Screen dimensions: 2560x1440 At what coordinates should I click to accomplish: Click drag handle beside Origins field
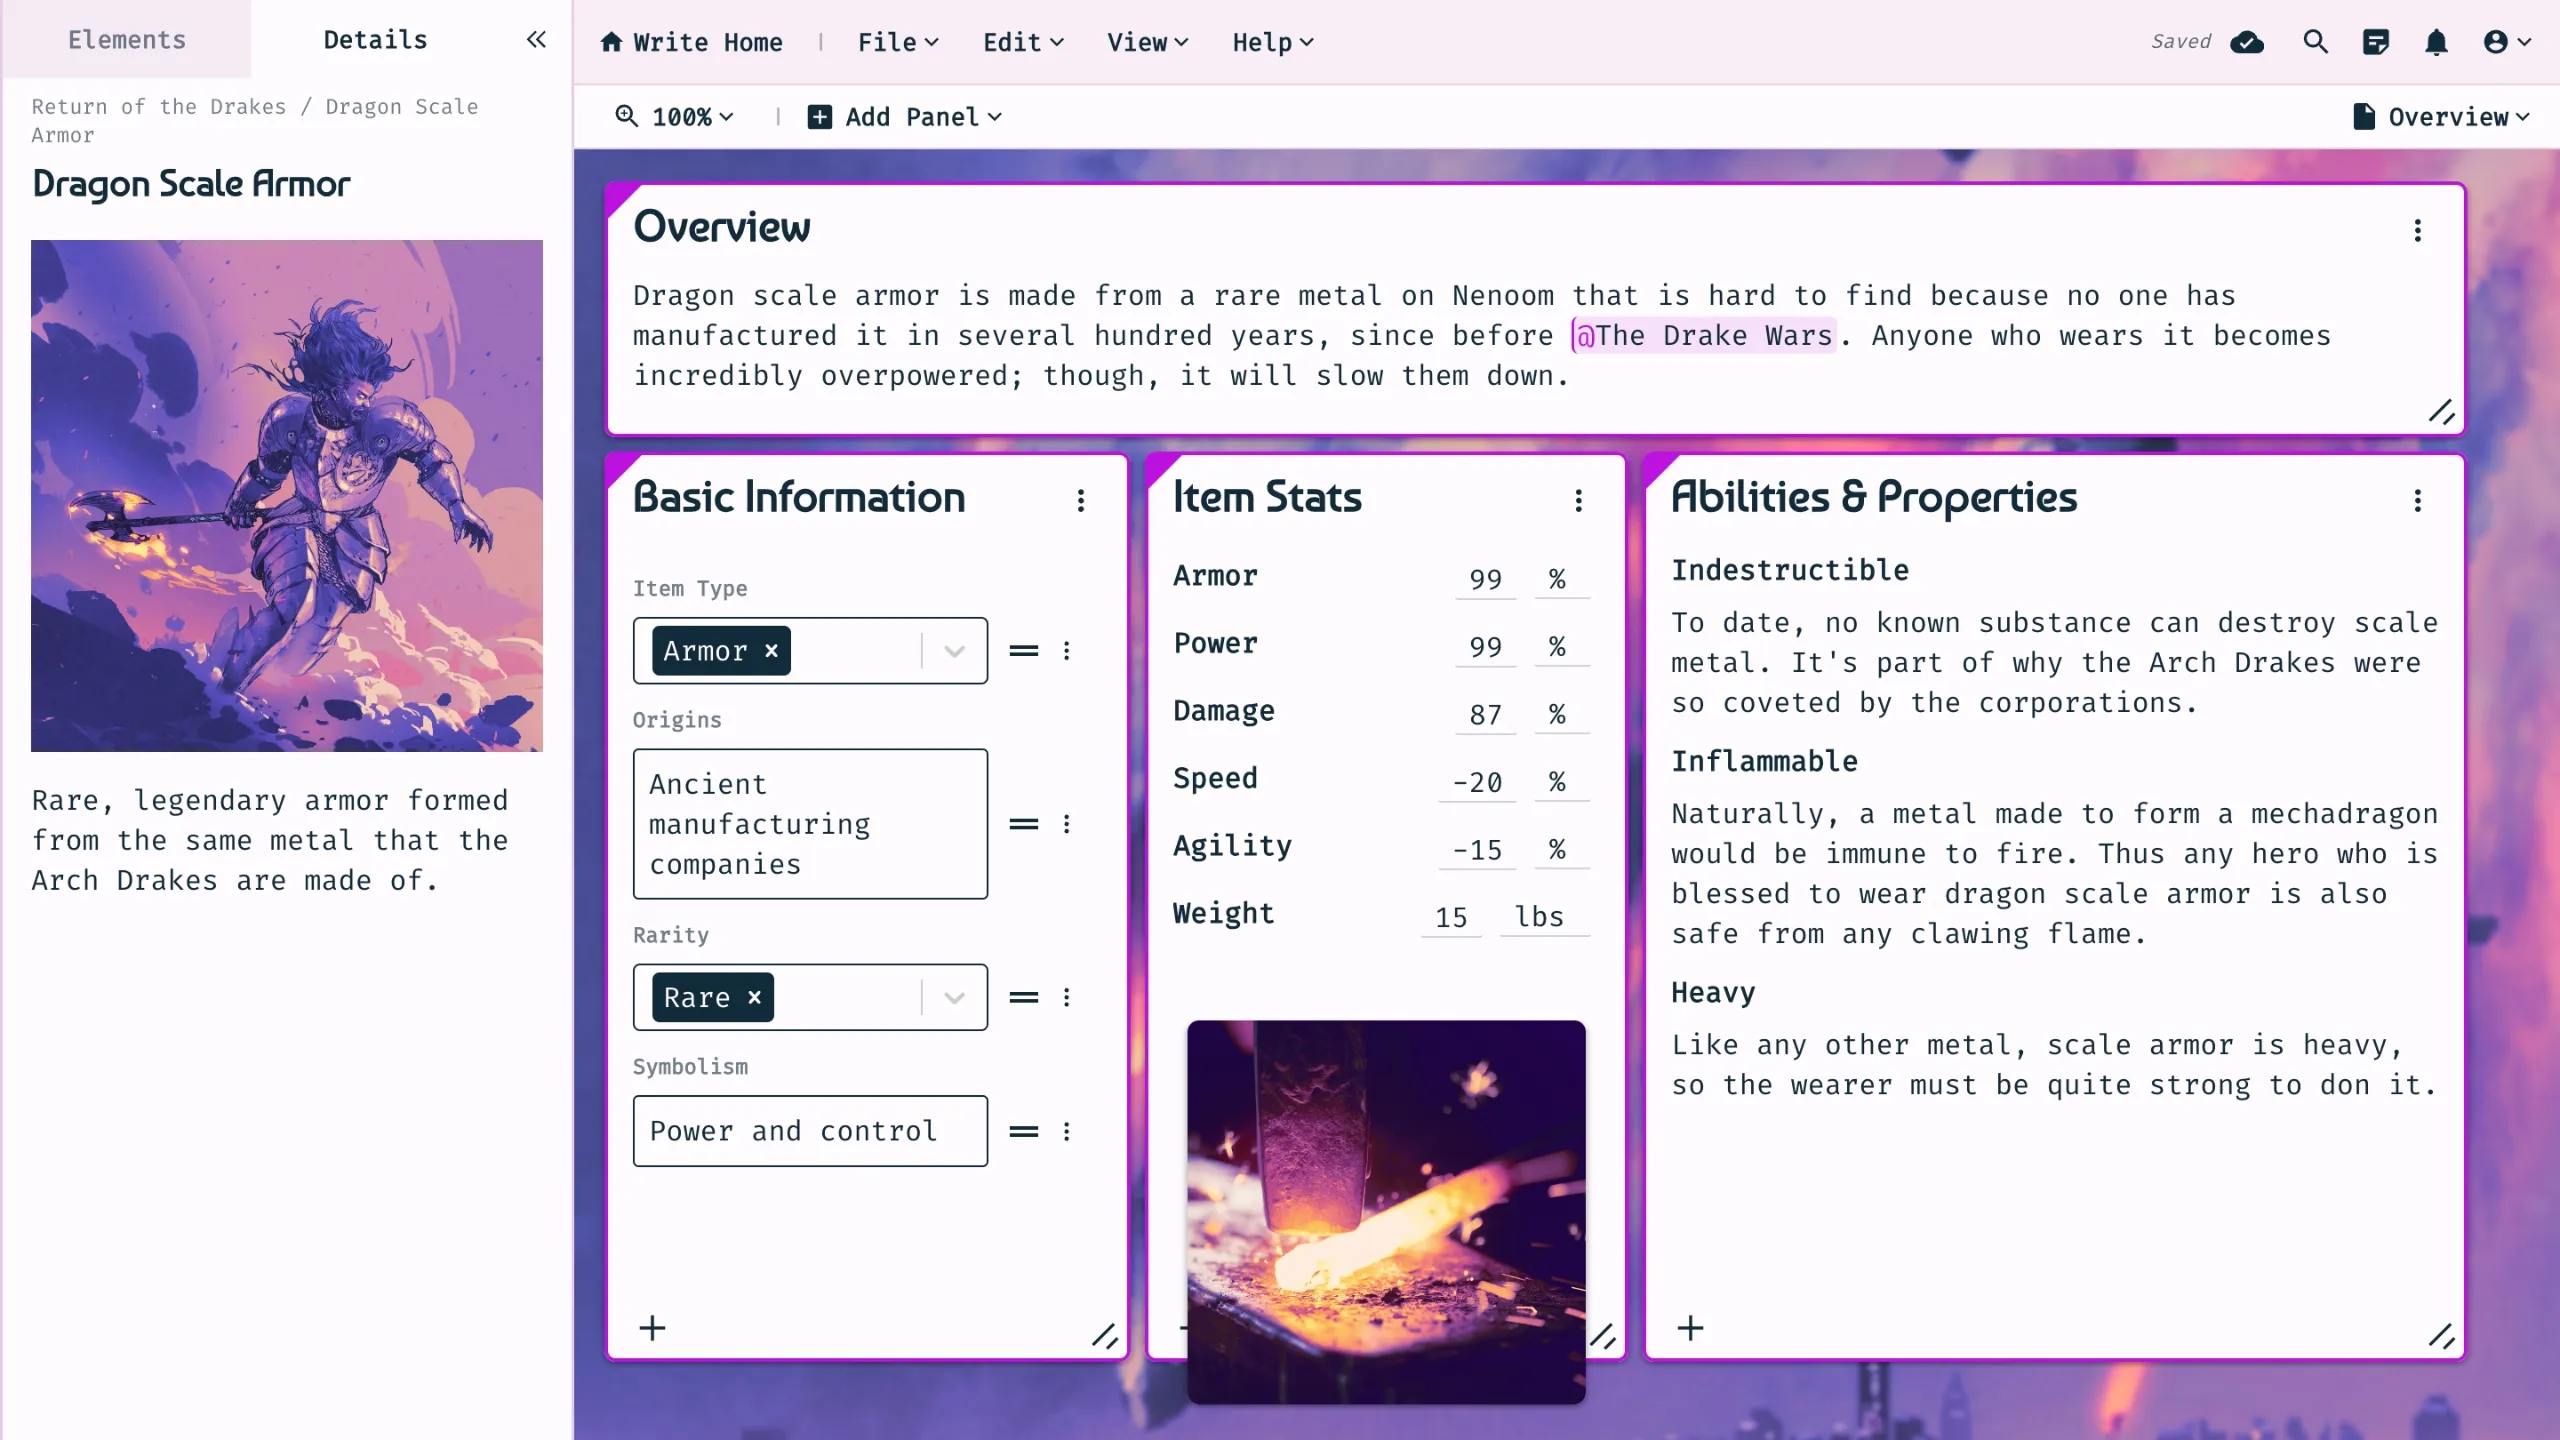click(x=1023, y=824)
